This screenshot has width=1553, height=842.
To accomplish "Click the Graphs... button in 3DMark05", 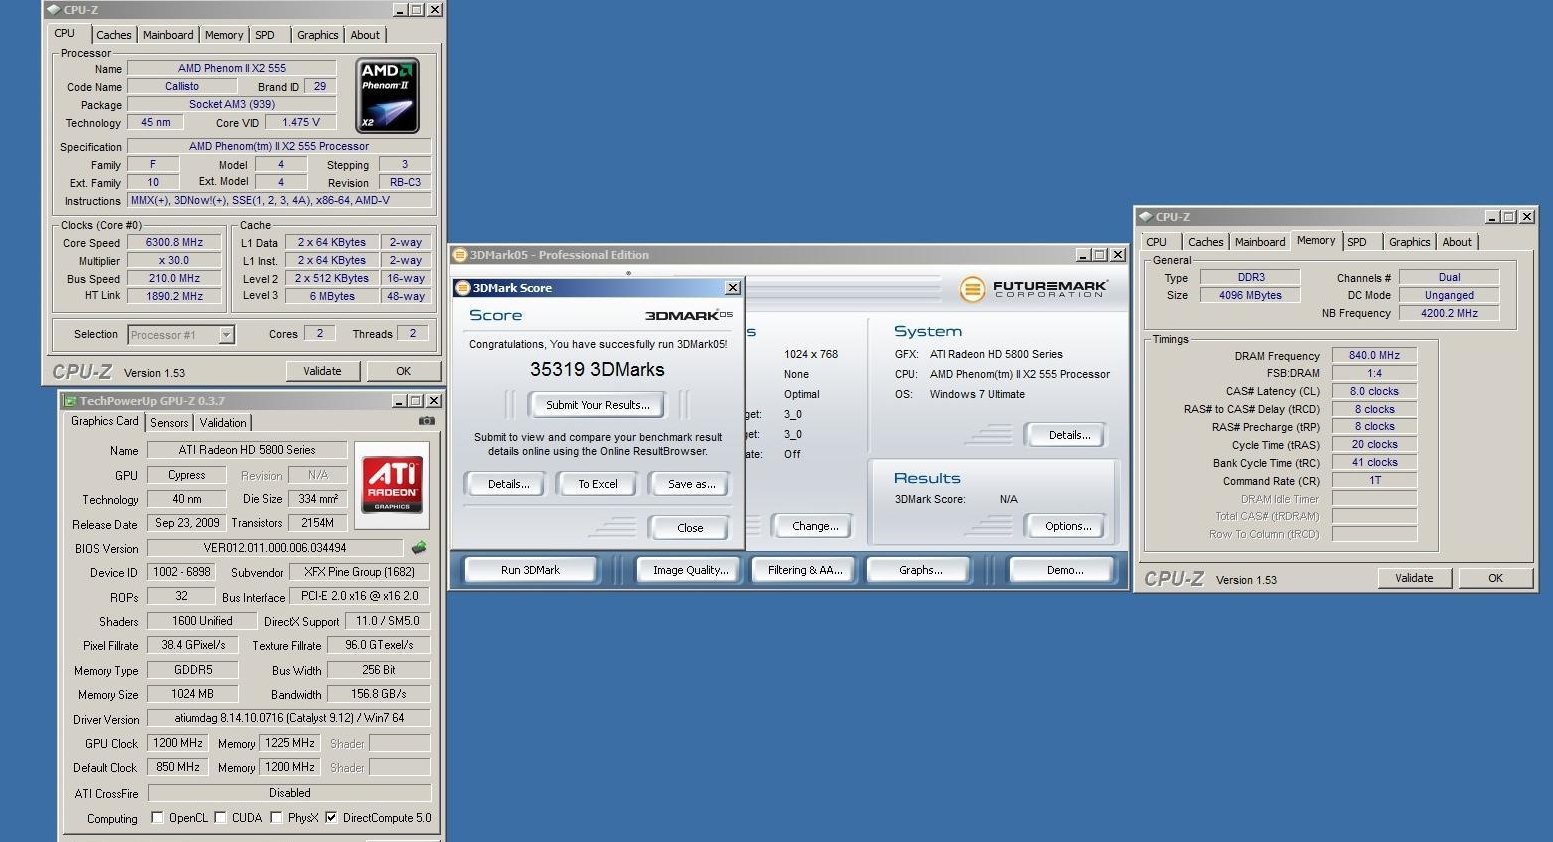I will point(920,570).
